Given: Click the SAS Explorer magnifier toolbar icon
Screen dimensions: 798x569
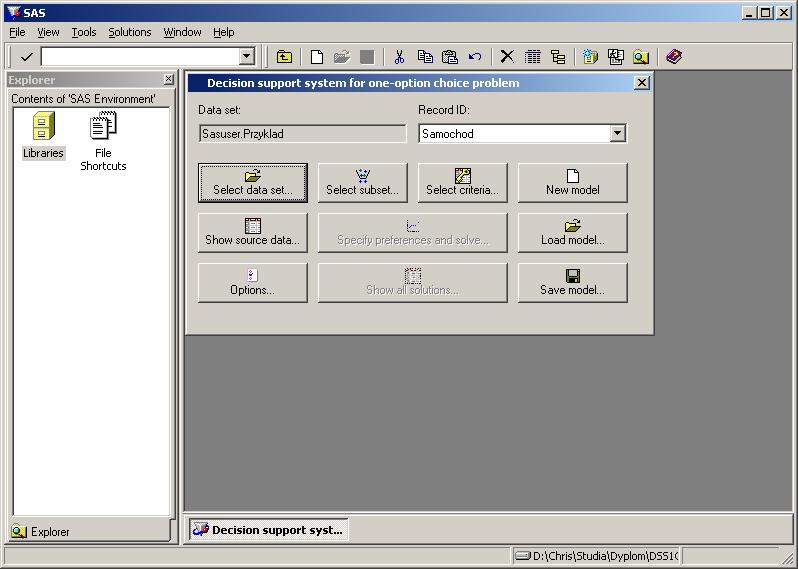Looking at the screenshot, I should [x=641, y=56].
